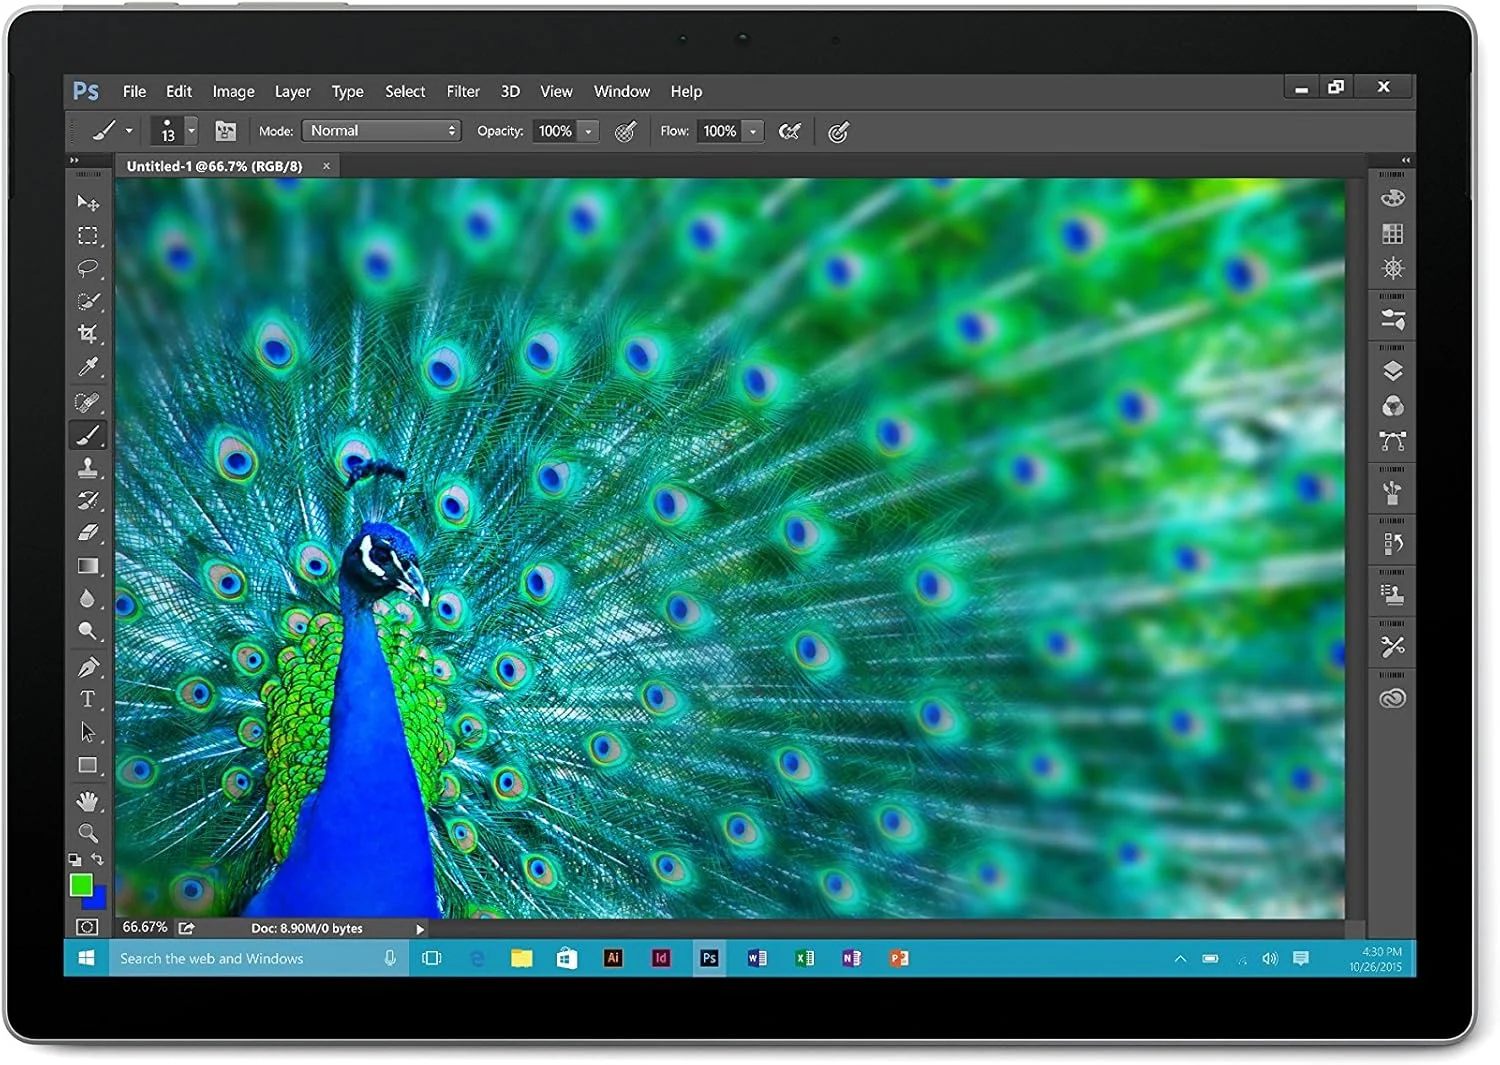Select the Brush tool
Screen dimensions: 1500x1065
coord(88,434)
